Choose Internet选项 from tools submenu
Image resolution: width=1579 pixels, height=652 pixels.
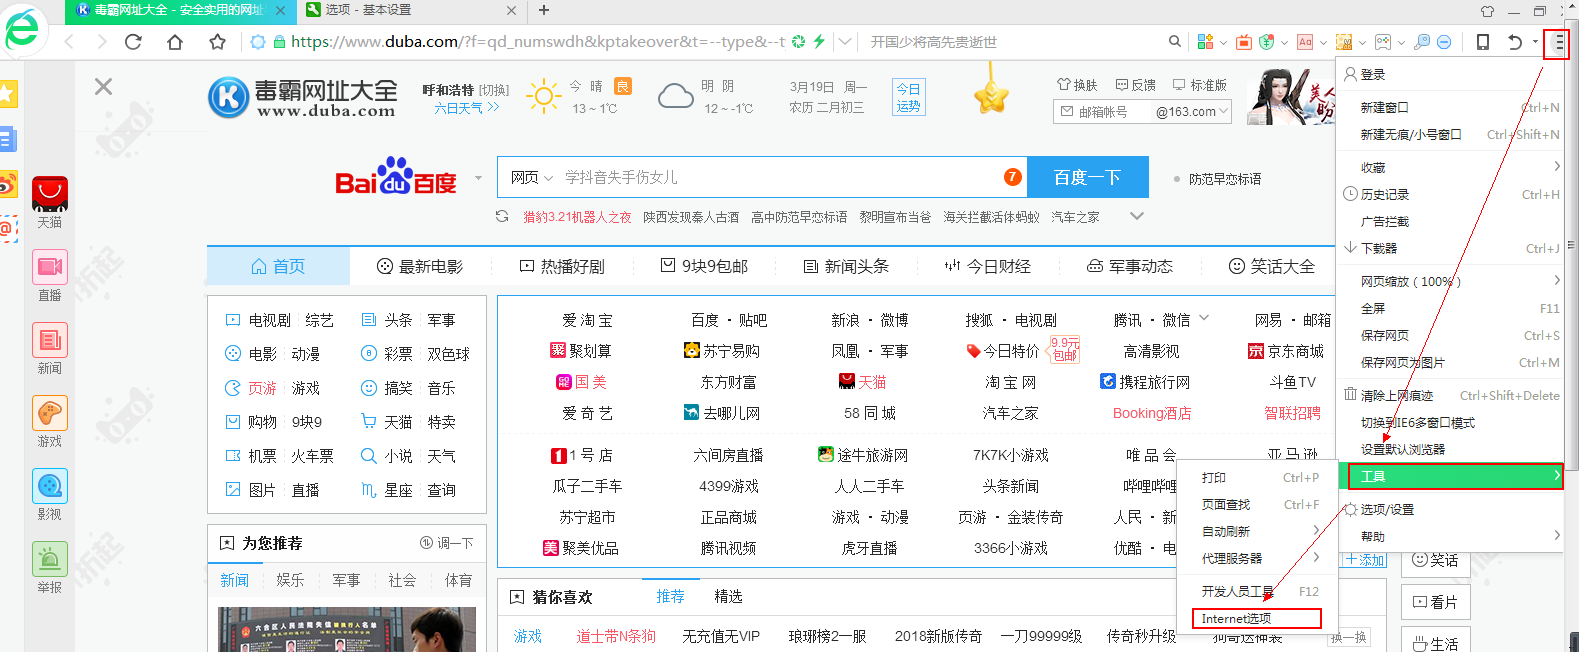1257,619
